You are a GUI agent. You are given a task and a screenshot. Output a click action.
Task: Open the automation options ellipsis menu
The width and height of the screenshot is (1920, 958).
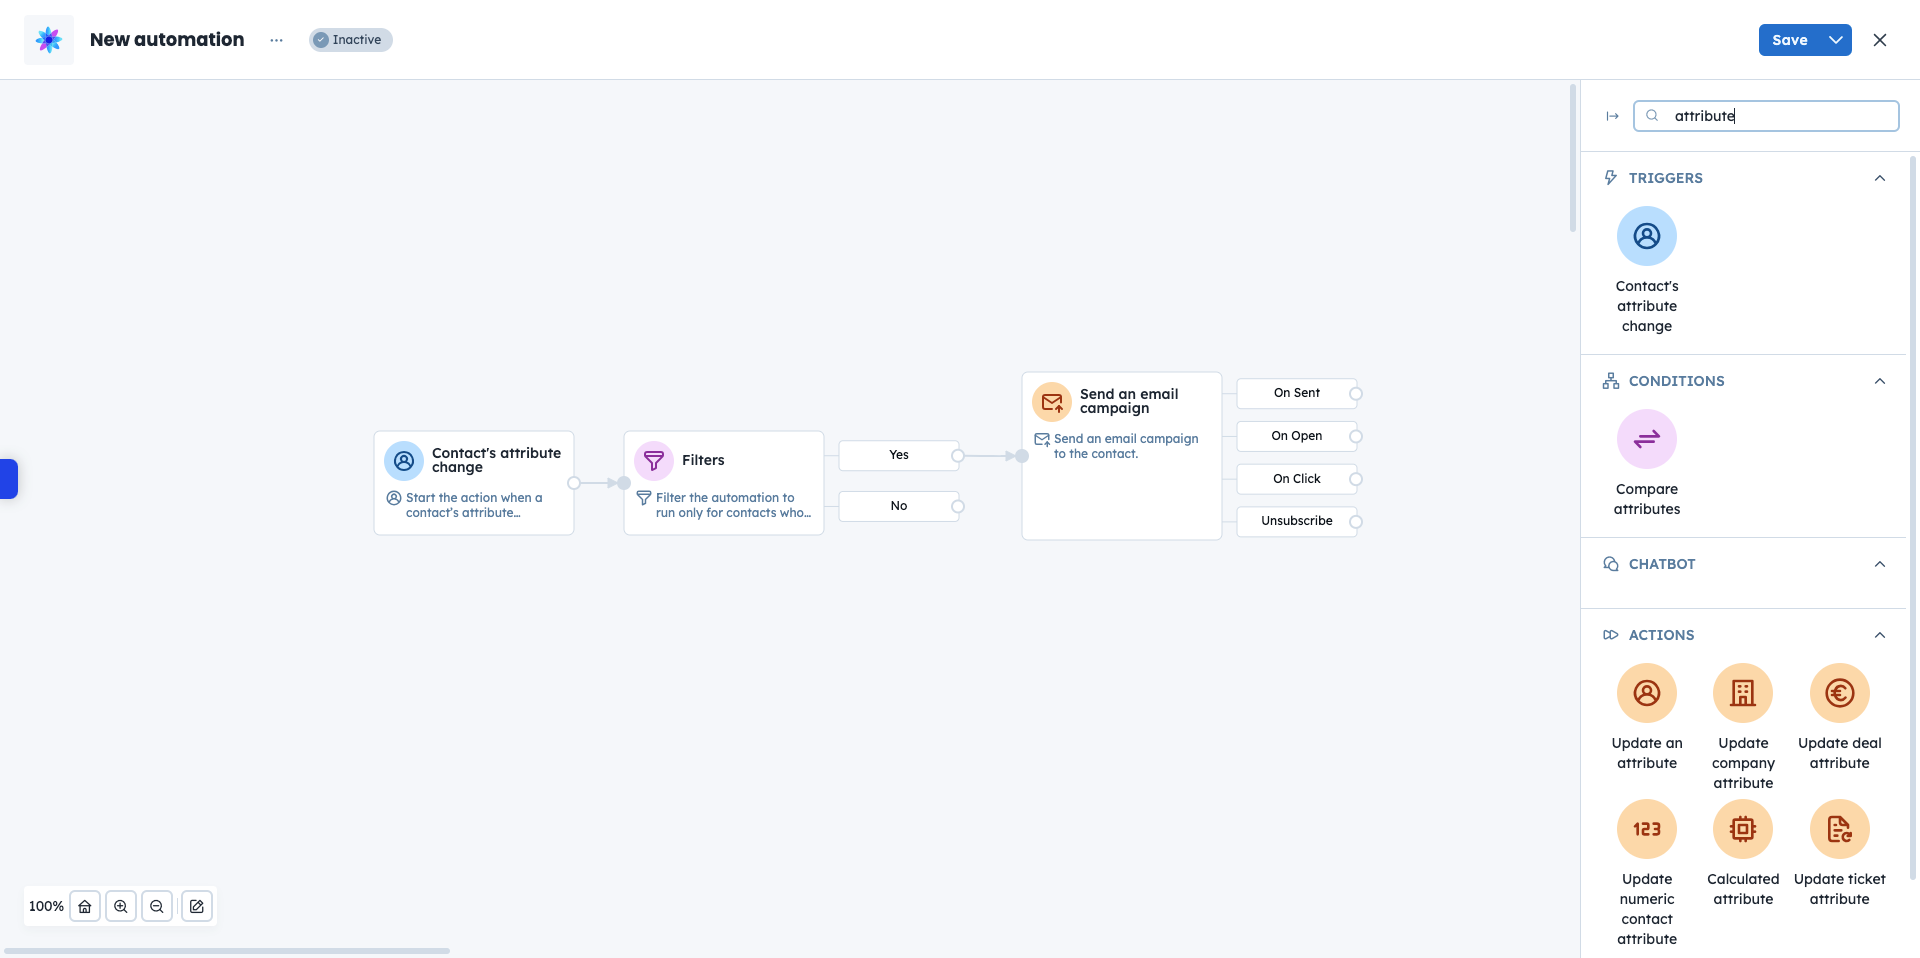(x=276, y=40)
